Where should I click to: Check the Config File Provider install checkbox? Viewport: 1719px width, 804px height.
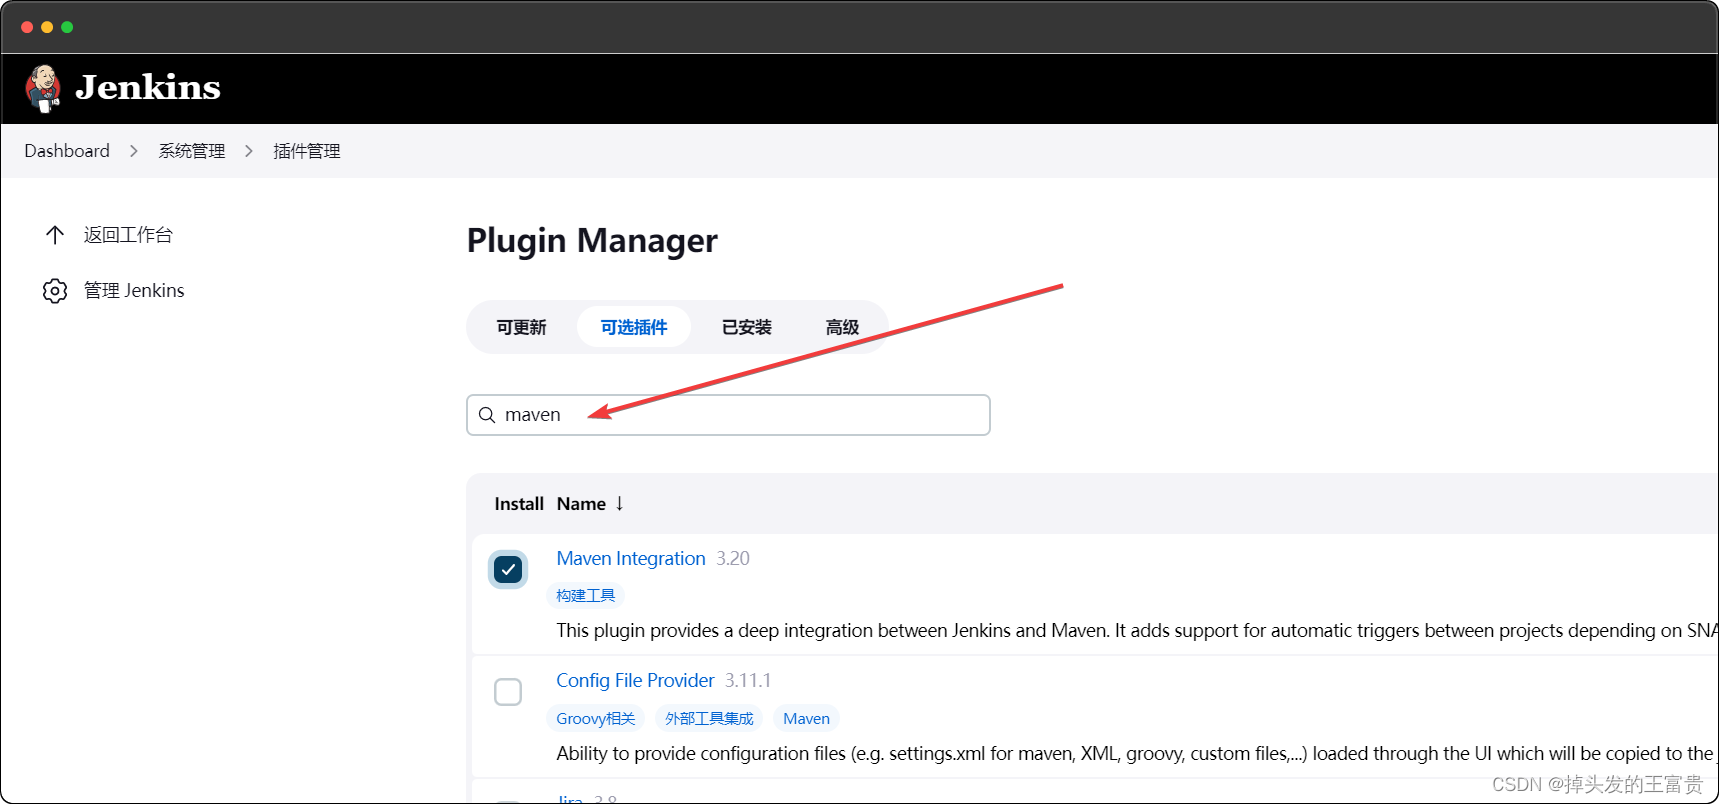click(x=508, y=692)
